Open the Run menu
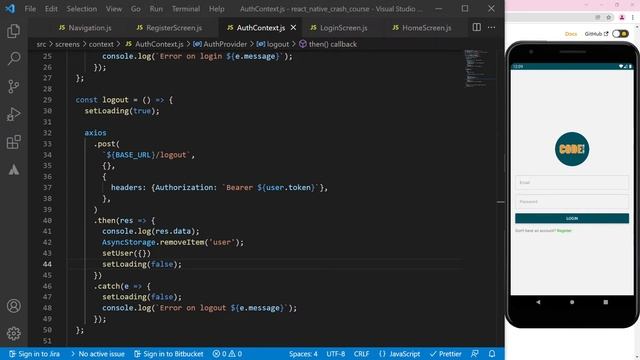This screenshot has width=640, height=360. click(x=156, y=9)
